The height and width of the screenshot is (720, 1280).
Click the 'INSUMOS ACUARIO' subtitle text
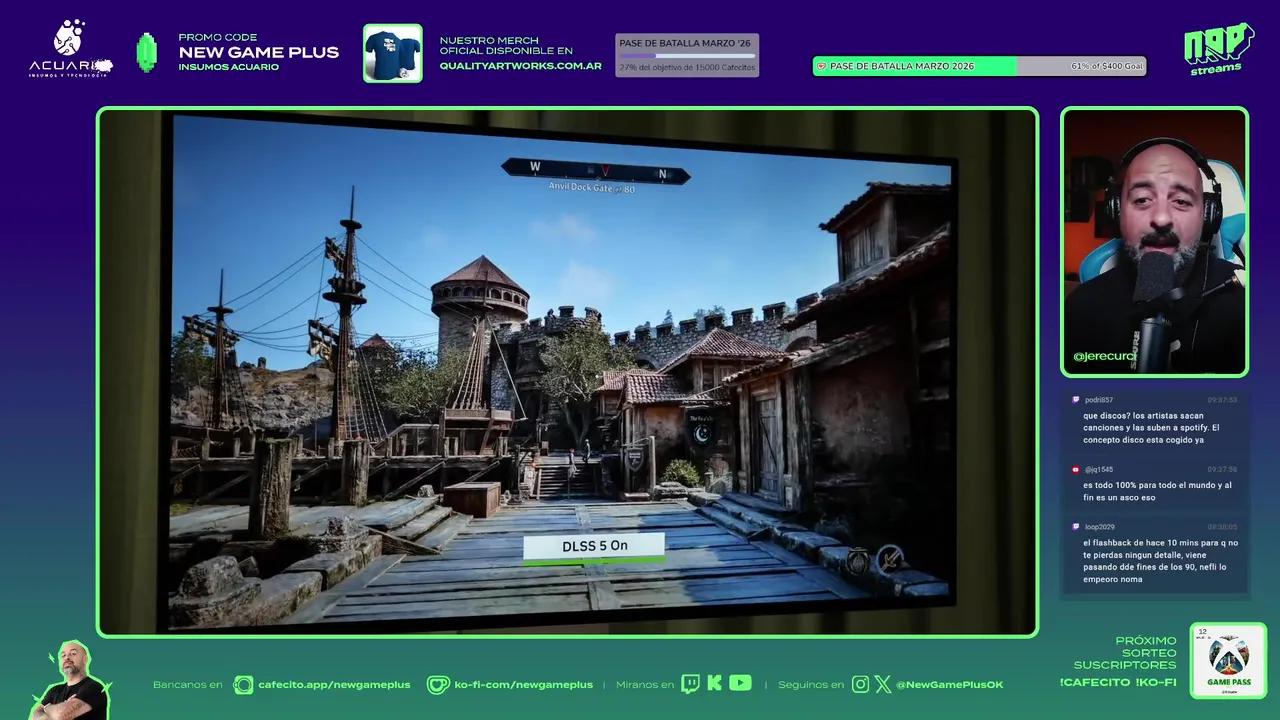(x=228, y=67)
